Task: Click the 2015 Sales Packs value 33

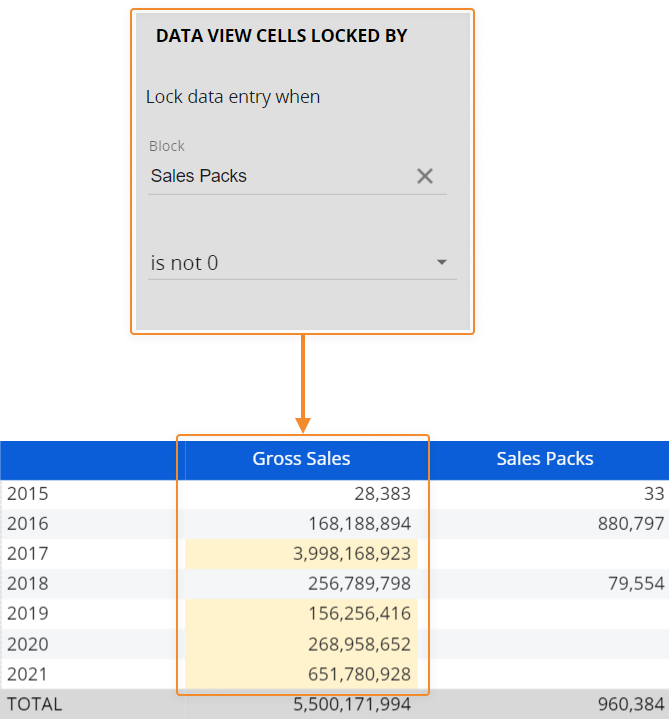Action: tap(654, 493)
